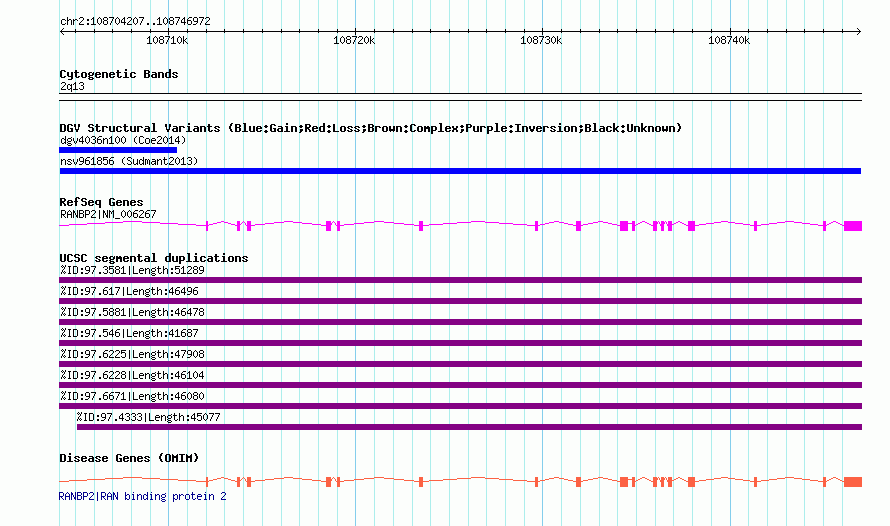This screenshot has width=890, height=526.
Task: Click the %ID:97.4333|Length:45077 duplication label
Action: pyautogui.click(x=149, y=417)
